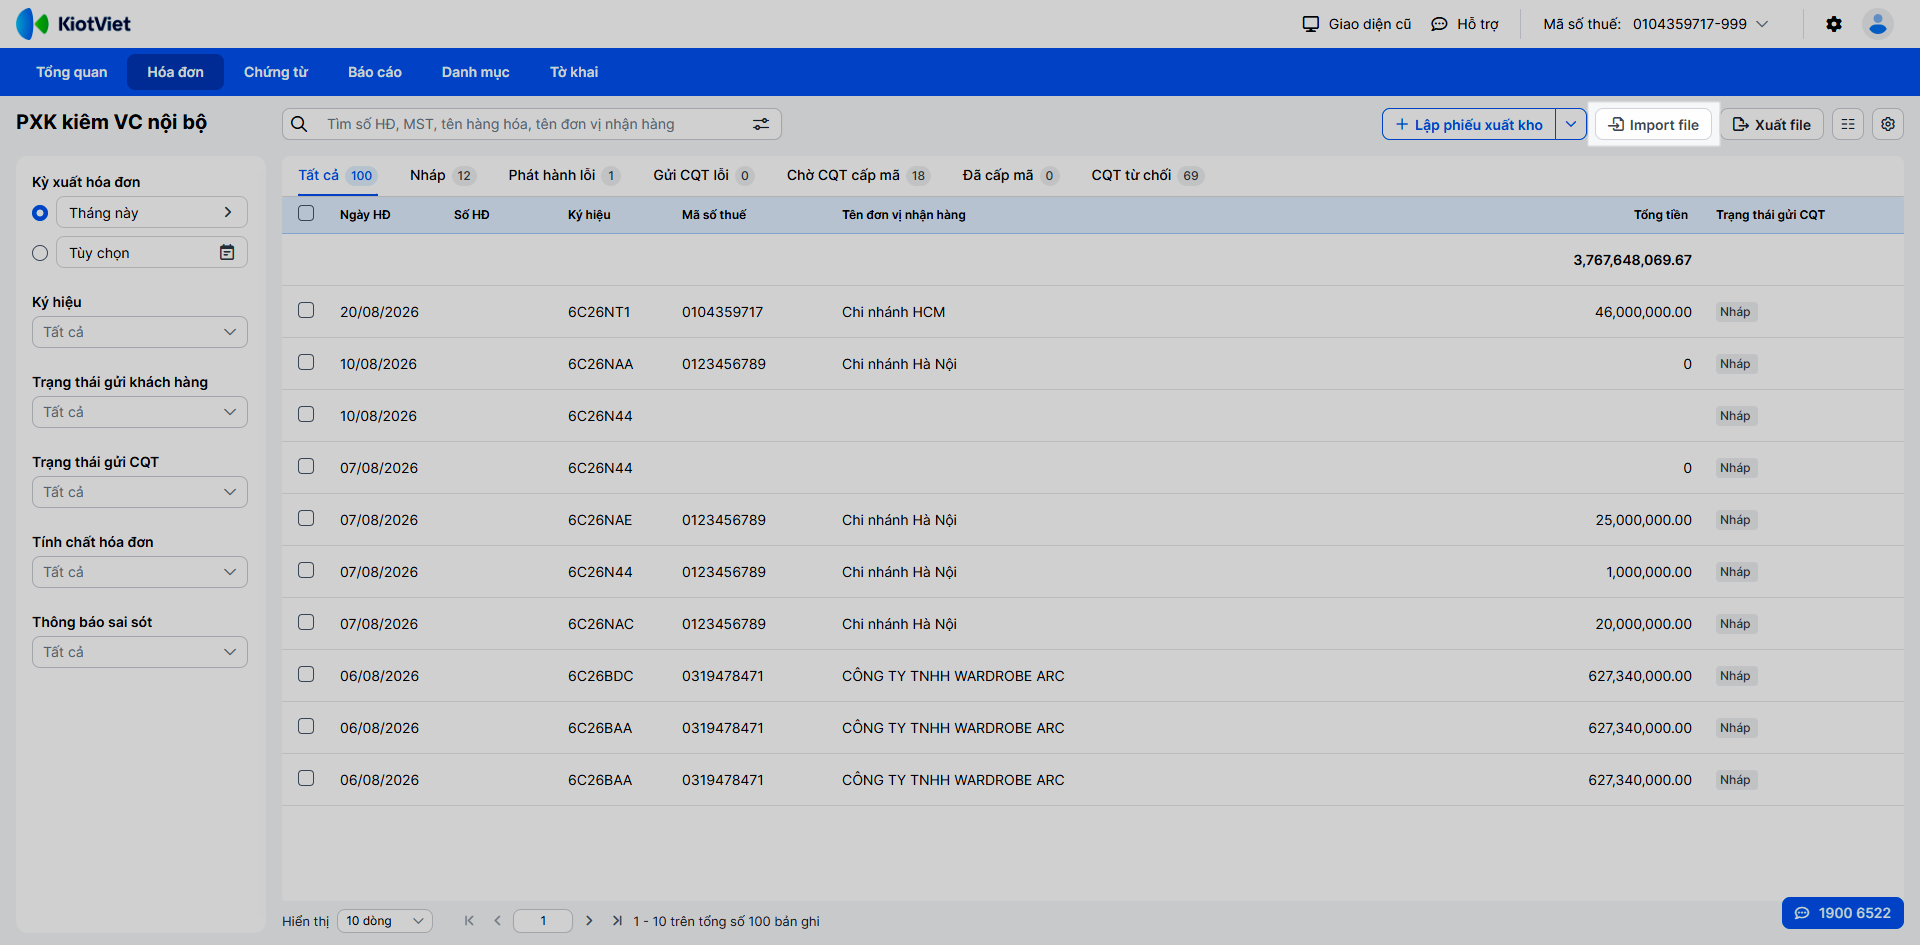The height and width of the screenshot is (945, 1920).
Task: Click the Import file button
Action: pyautogui.click(x=1654, y=124)
